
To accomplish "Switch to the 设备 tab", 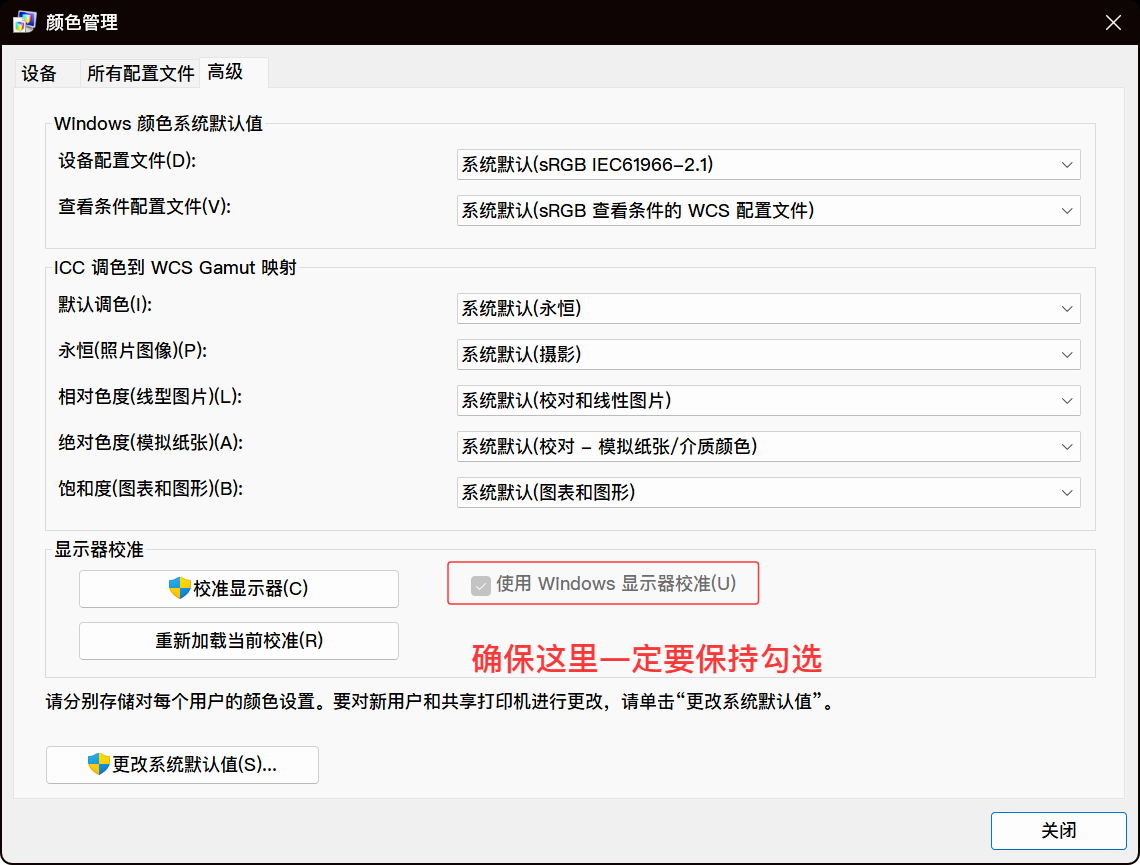I will click(40, 74).
